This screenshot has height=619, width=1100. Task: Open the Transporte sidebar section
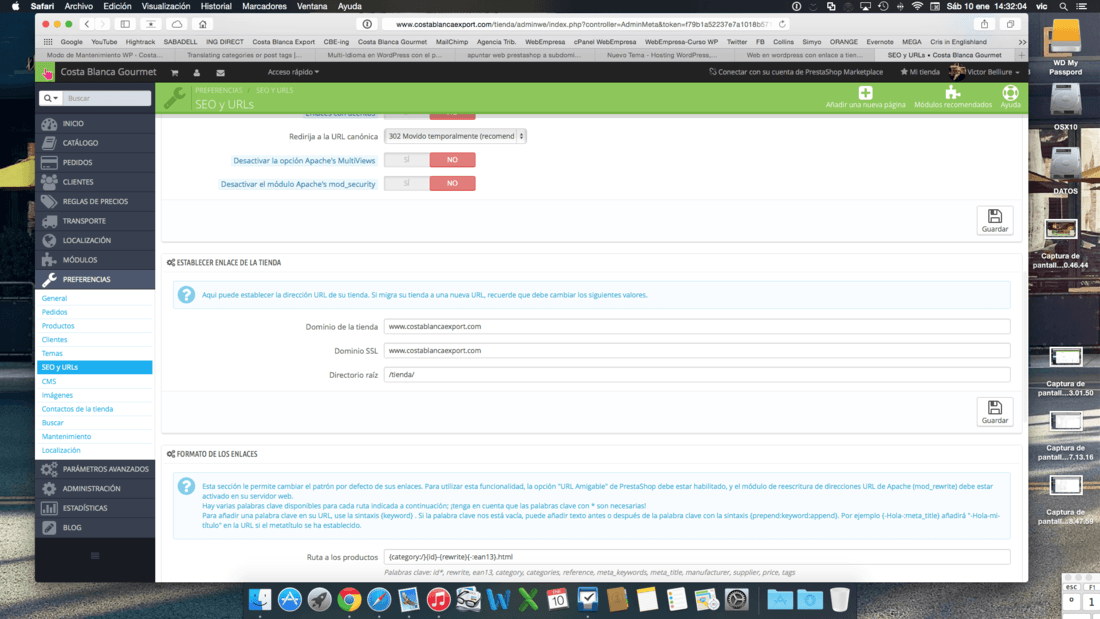coord(95,221)
